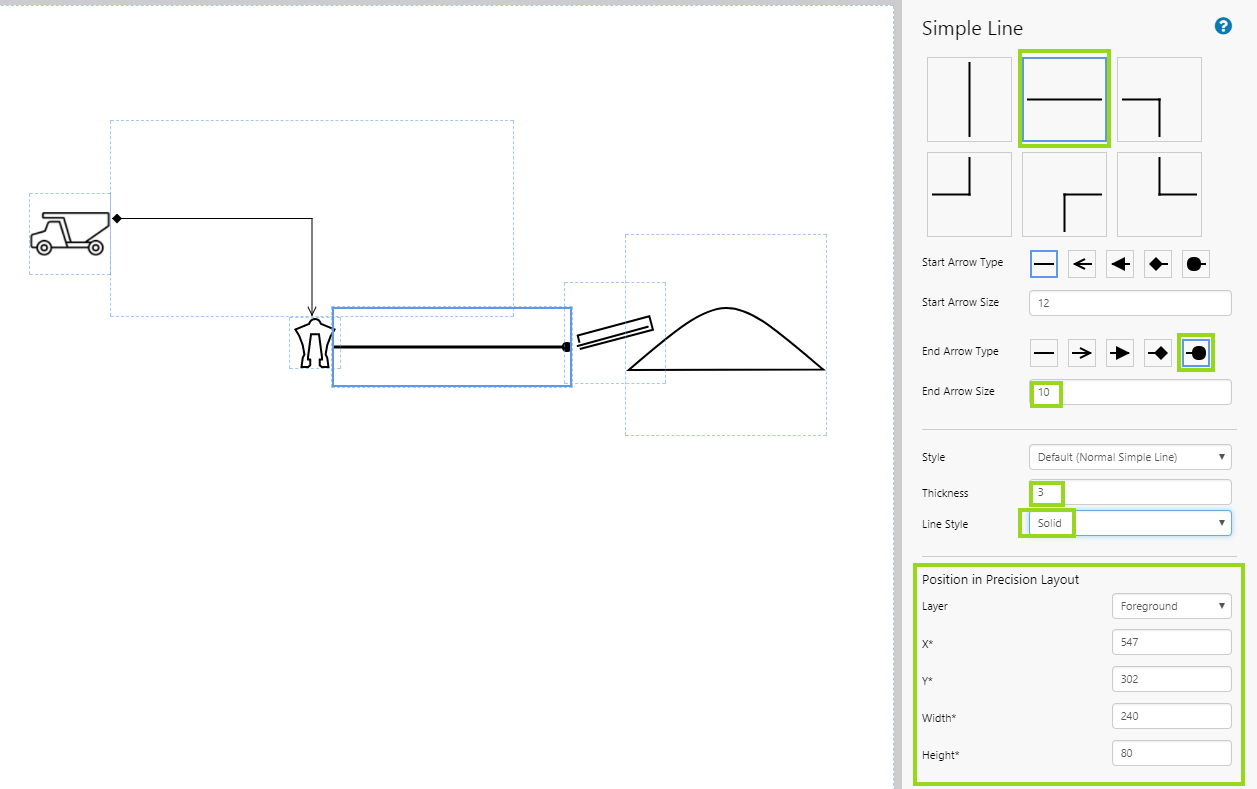Screen dimensions: 1257x789
Task: Set end arrow type to diamond
Action: (x=1158, y=353)
